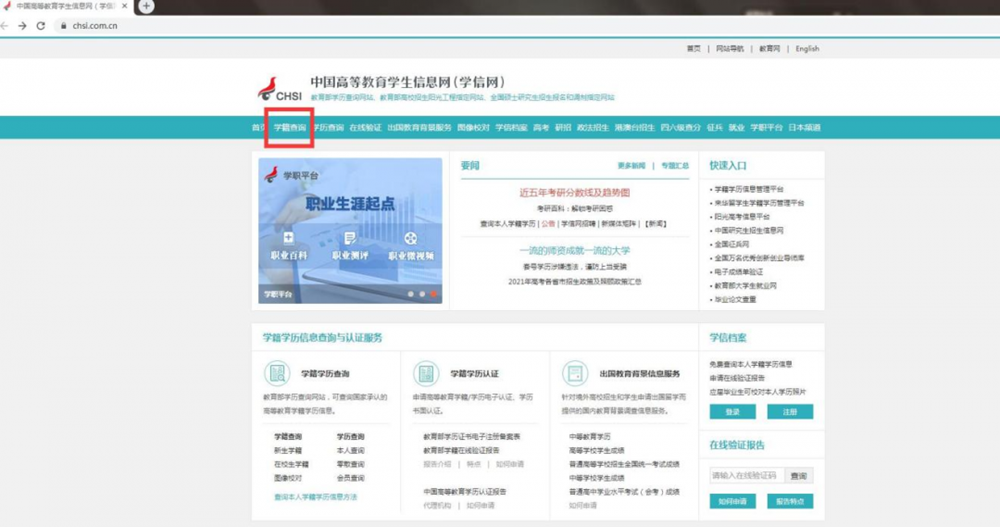Click the 注册 button
Viewport: 1000px width, 527px height.
(x=789, y=411)
